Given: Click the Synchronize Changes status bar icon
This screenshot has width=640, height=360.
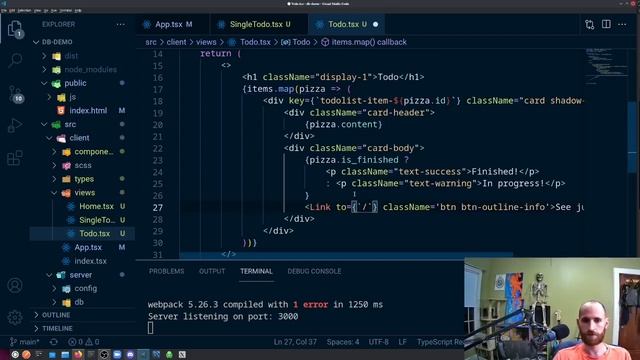Looking at the screenshot, I should [53, 342].
